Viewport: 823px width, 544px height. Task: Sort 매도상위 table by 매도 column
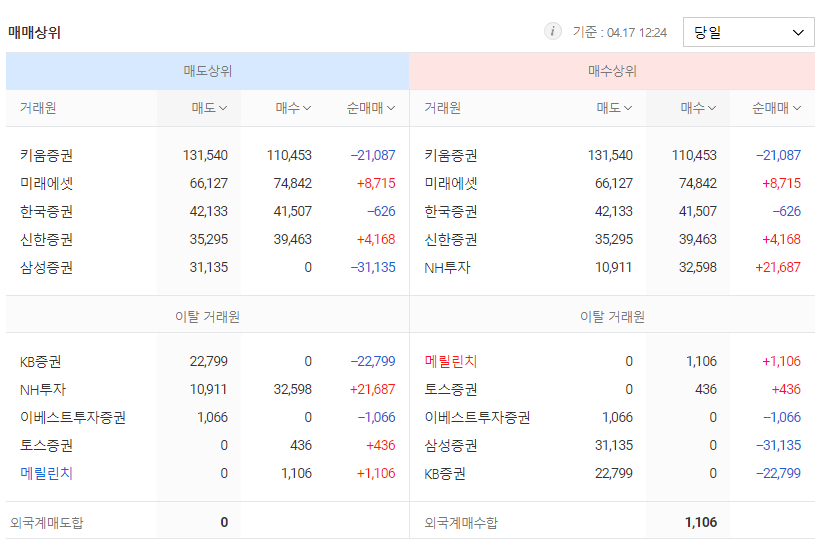[209, 108]
